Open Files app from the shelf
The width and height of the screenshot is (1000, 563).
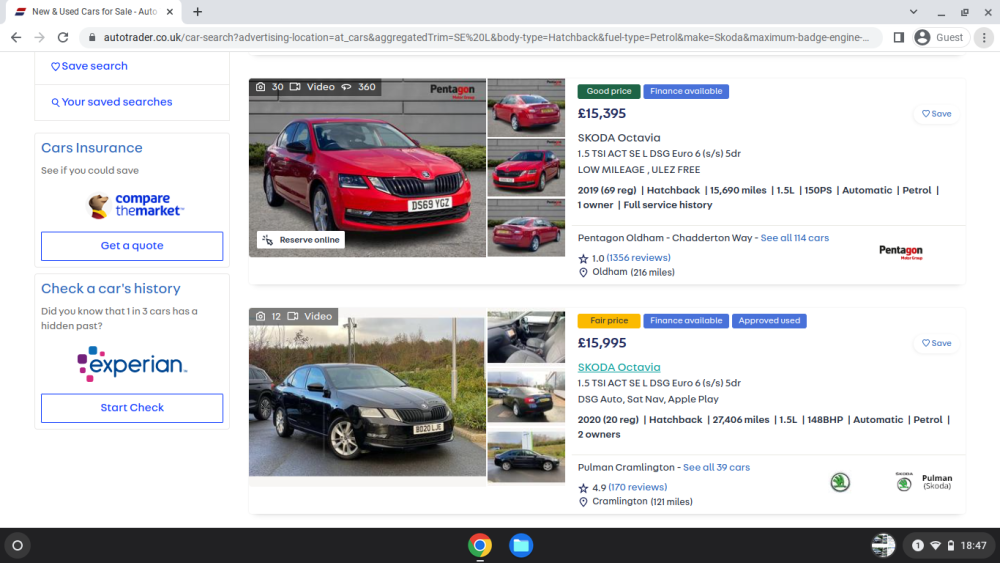click(x=520, y=545)
